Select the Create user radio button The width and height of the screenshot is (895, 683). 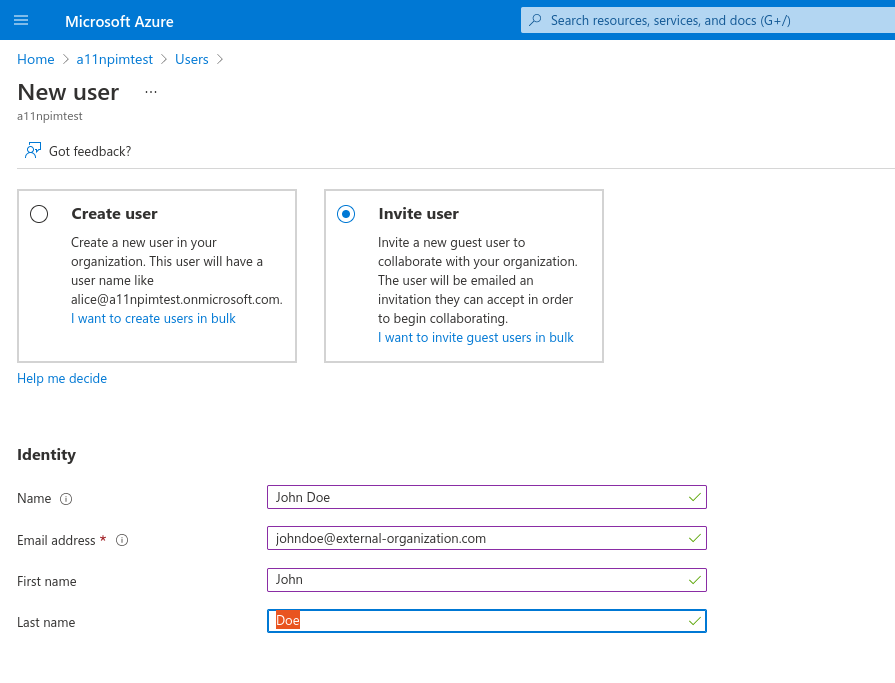pyautogui.click(x=39, y=214)
